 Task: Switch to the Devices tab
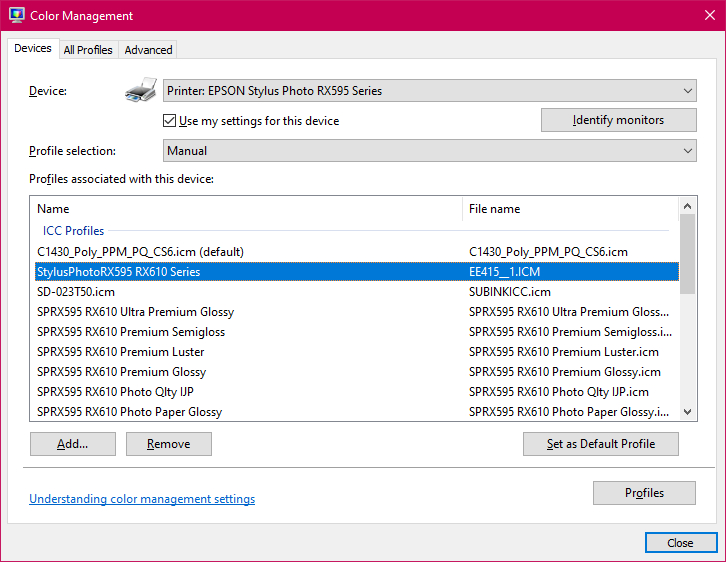click(32, 48)
